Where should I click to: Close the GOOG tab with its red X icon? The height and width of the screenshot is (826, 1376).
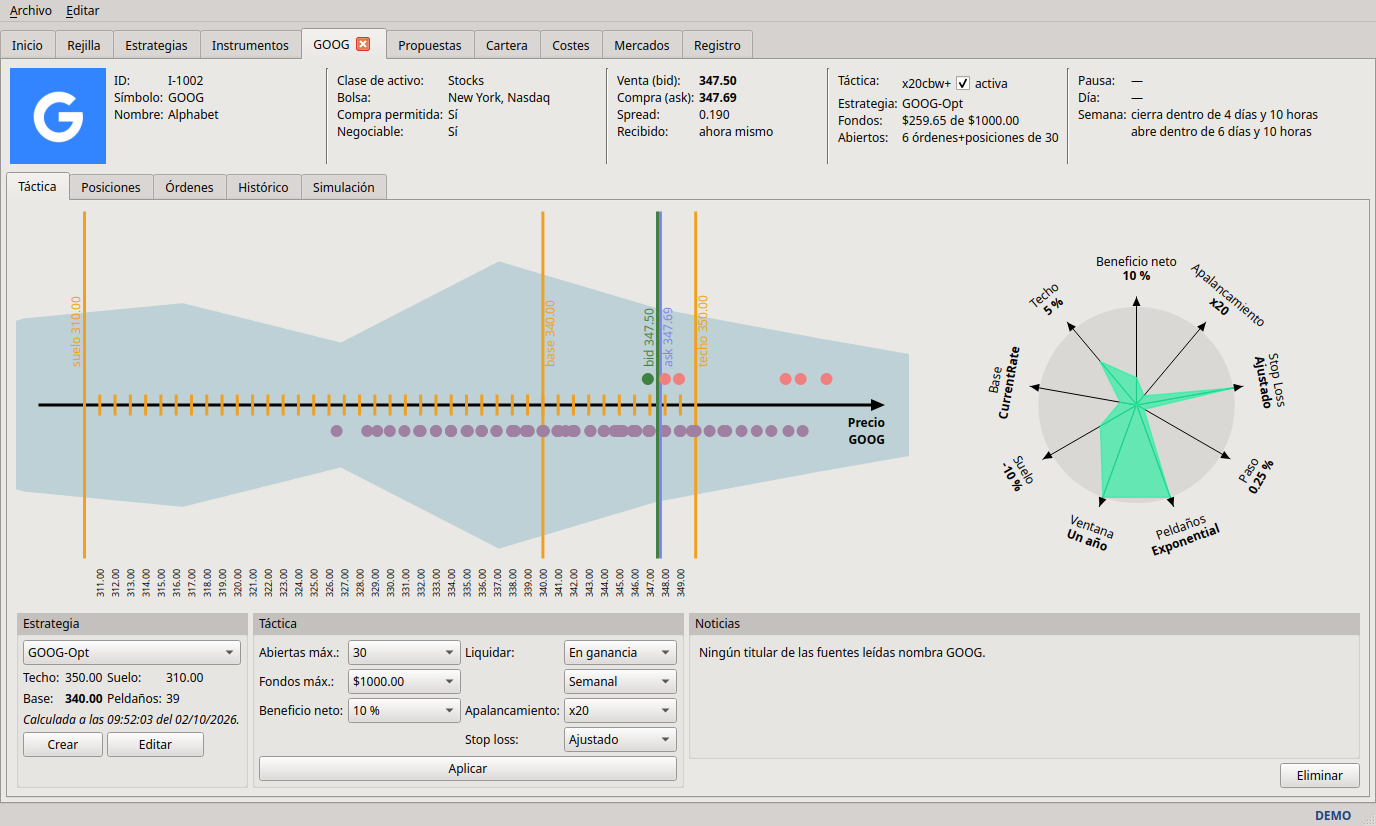[363, 44]
